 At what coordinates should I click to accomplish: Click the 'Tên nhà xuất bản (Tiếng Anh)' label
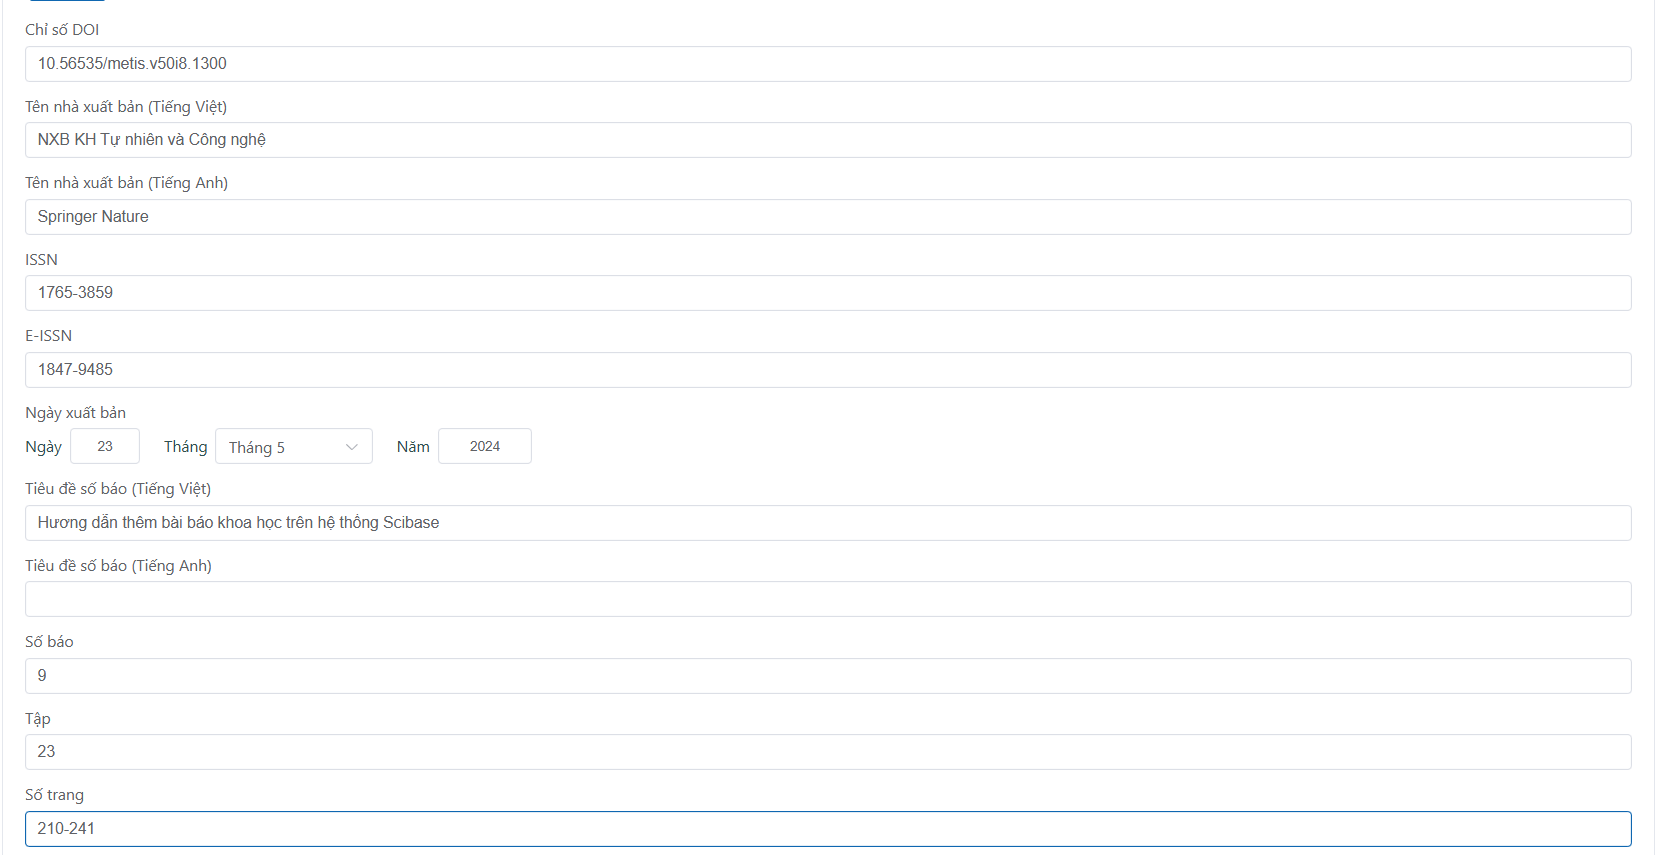pos(126,183)
